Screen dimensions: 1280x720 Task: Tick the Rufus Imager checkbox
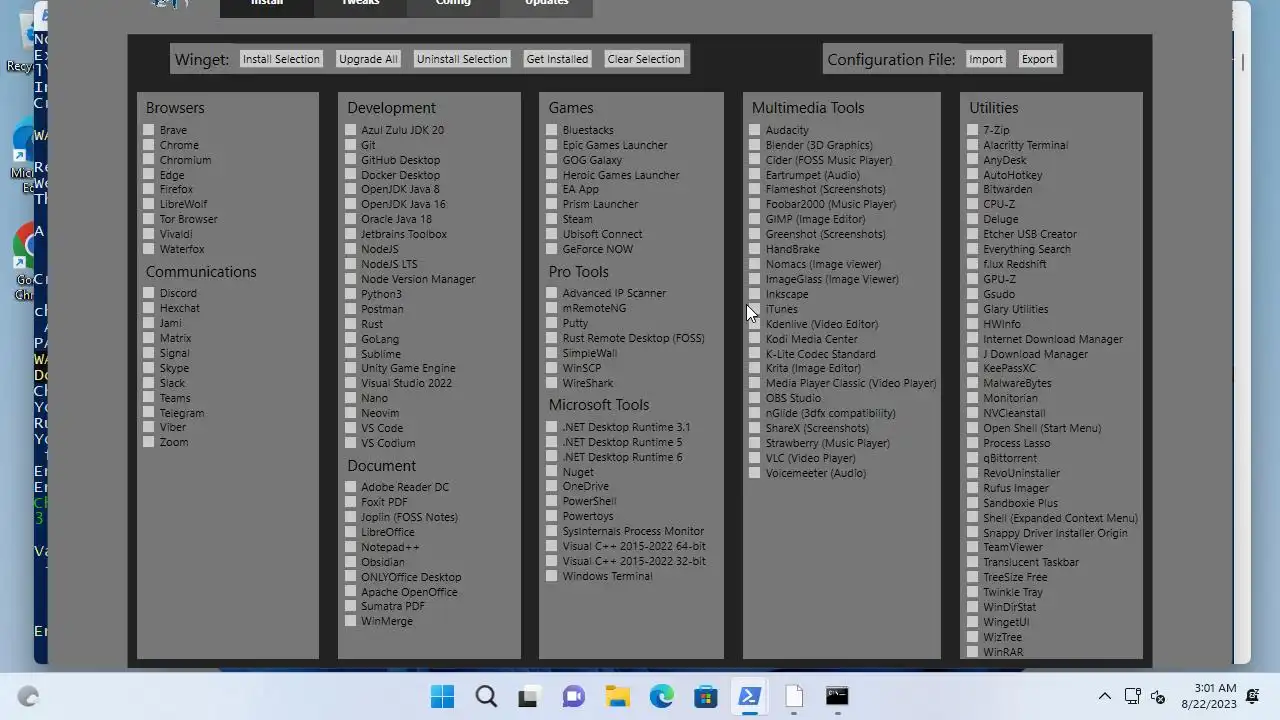[x=973, y=488]
